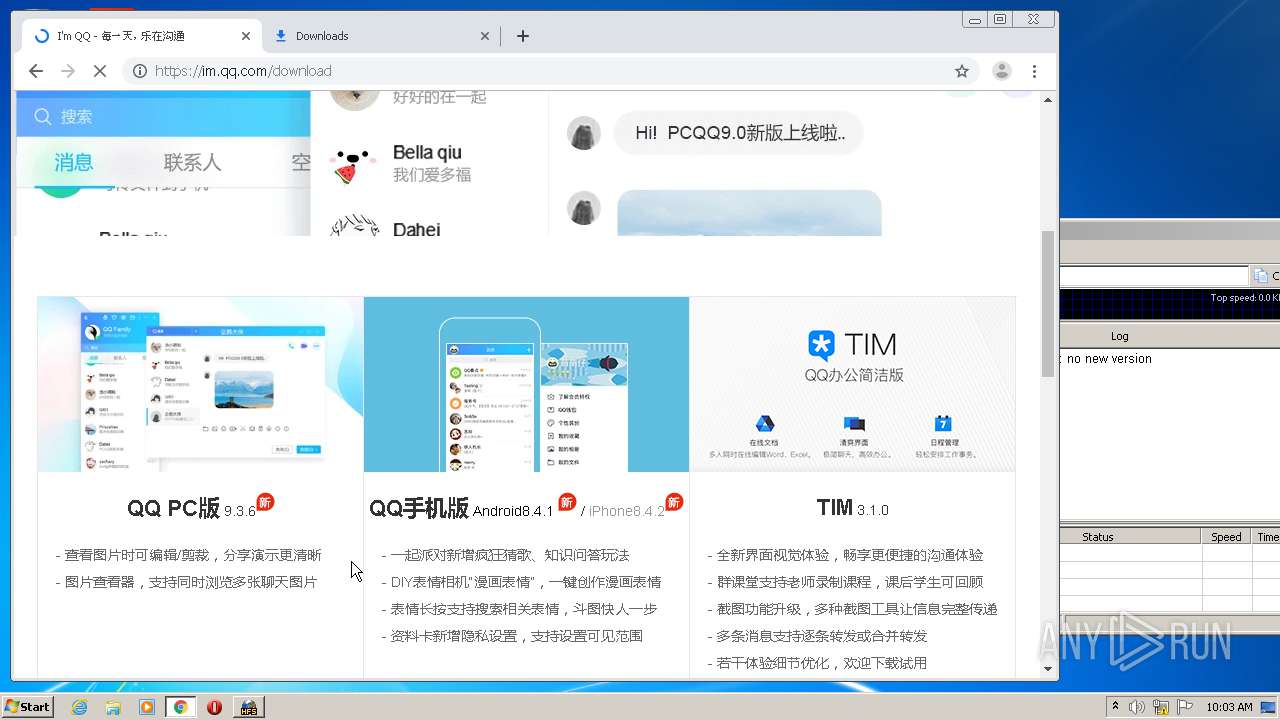This screenshot has height=720, width=1280.
Task: Open the Bella qiu chat entry
Action: click(428, 164)
